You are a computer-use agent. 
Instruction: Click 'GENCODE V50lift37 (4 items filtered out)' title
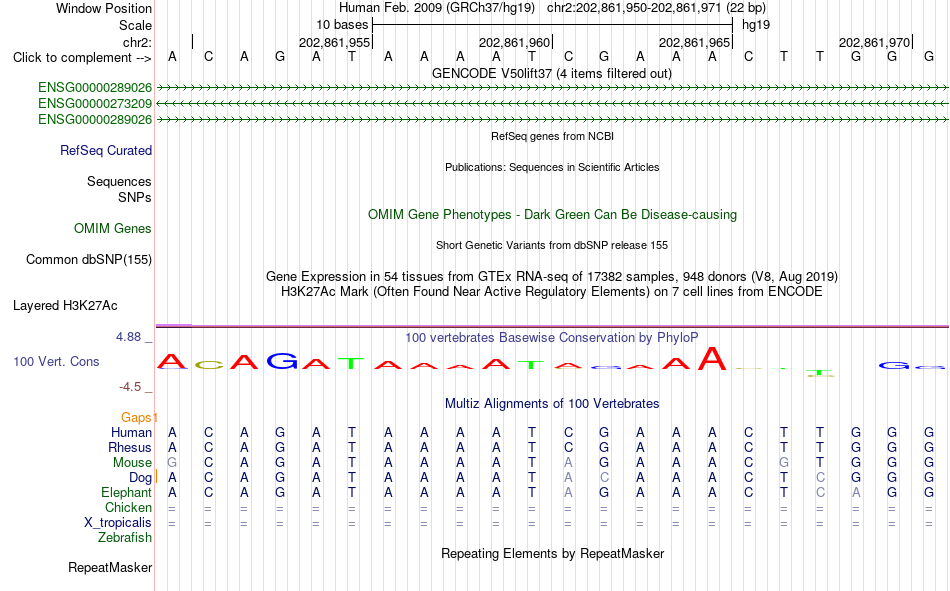coord(552,73)
